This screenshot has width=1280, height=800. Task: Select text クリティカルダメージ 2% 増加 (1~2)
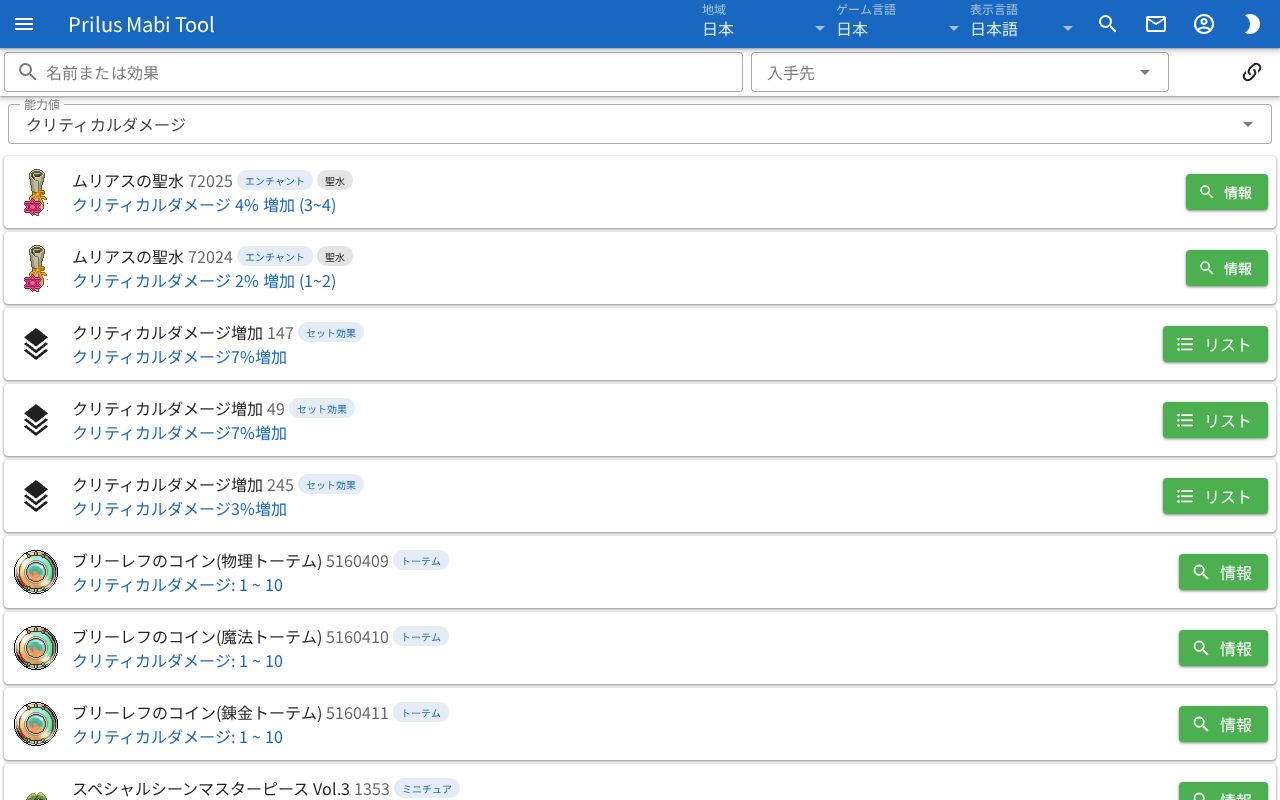click(x=204, y=281)
